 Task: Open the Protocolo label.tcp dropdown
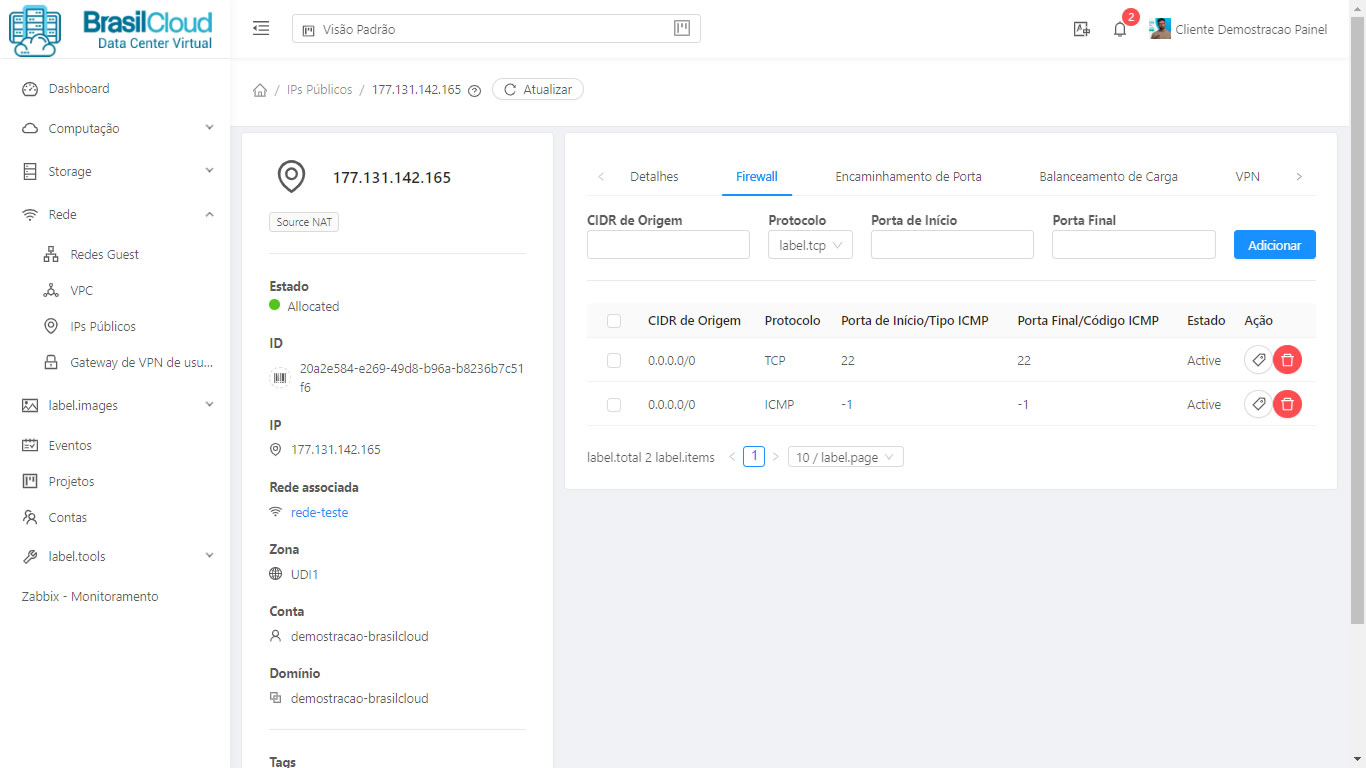coord(810,245)
